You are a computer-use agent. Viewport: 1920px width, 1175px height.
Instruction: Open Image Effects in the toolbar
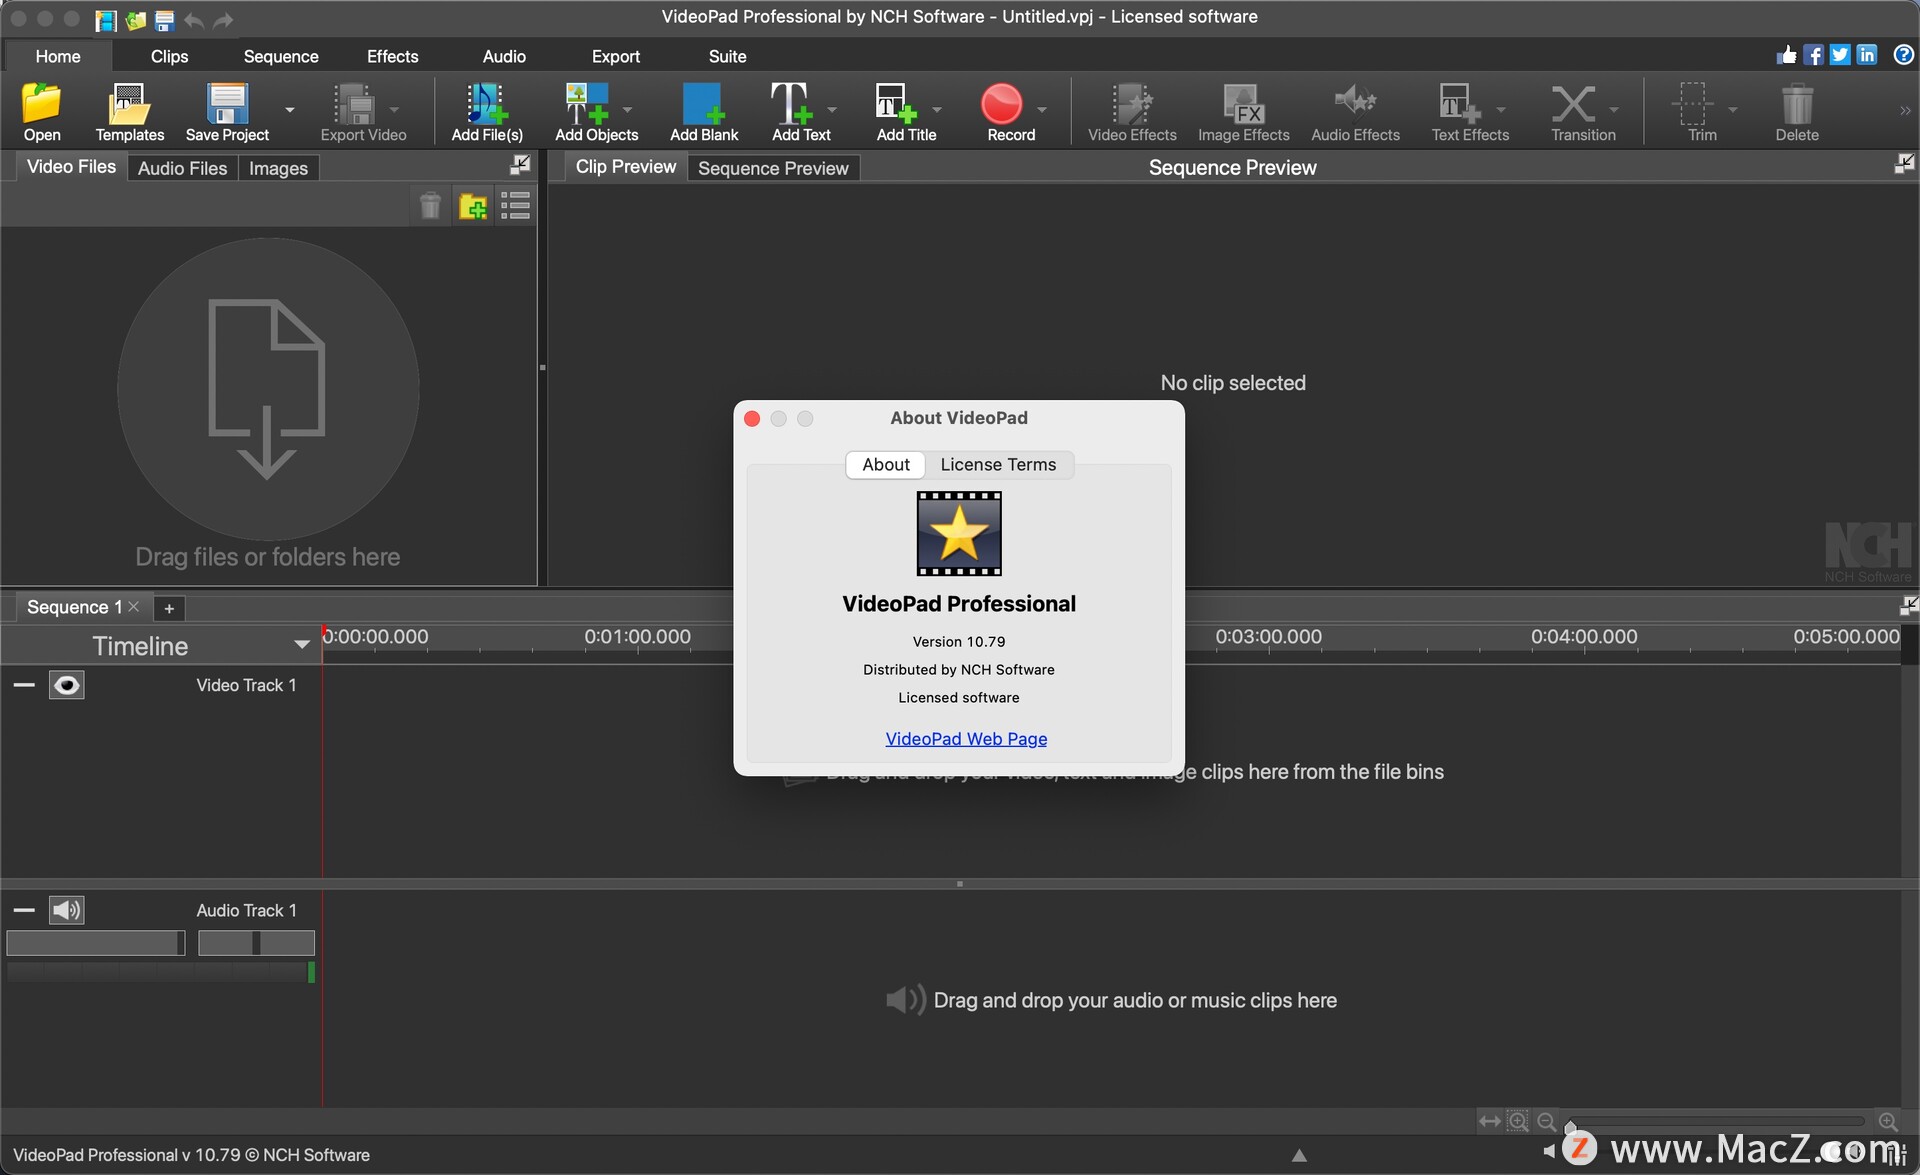pyautogui.click(x=1244, y=112)
